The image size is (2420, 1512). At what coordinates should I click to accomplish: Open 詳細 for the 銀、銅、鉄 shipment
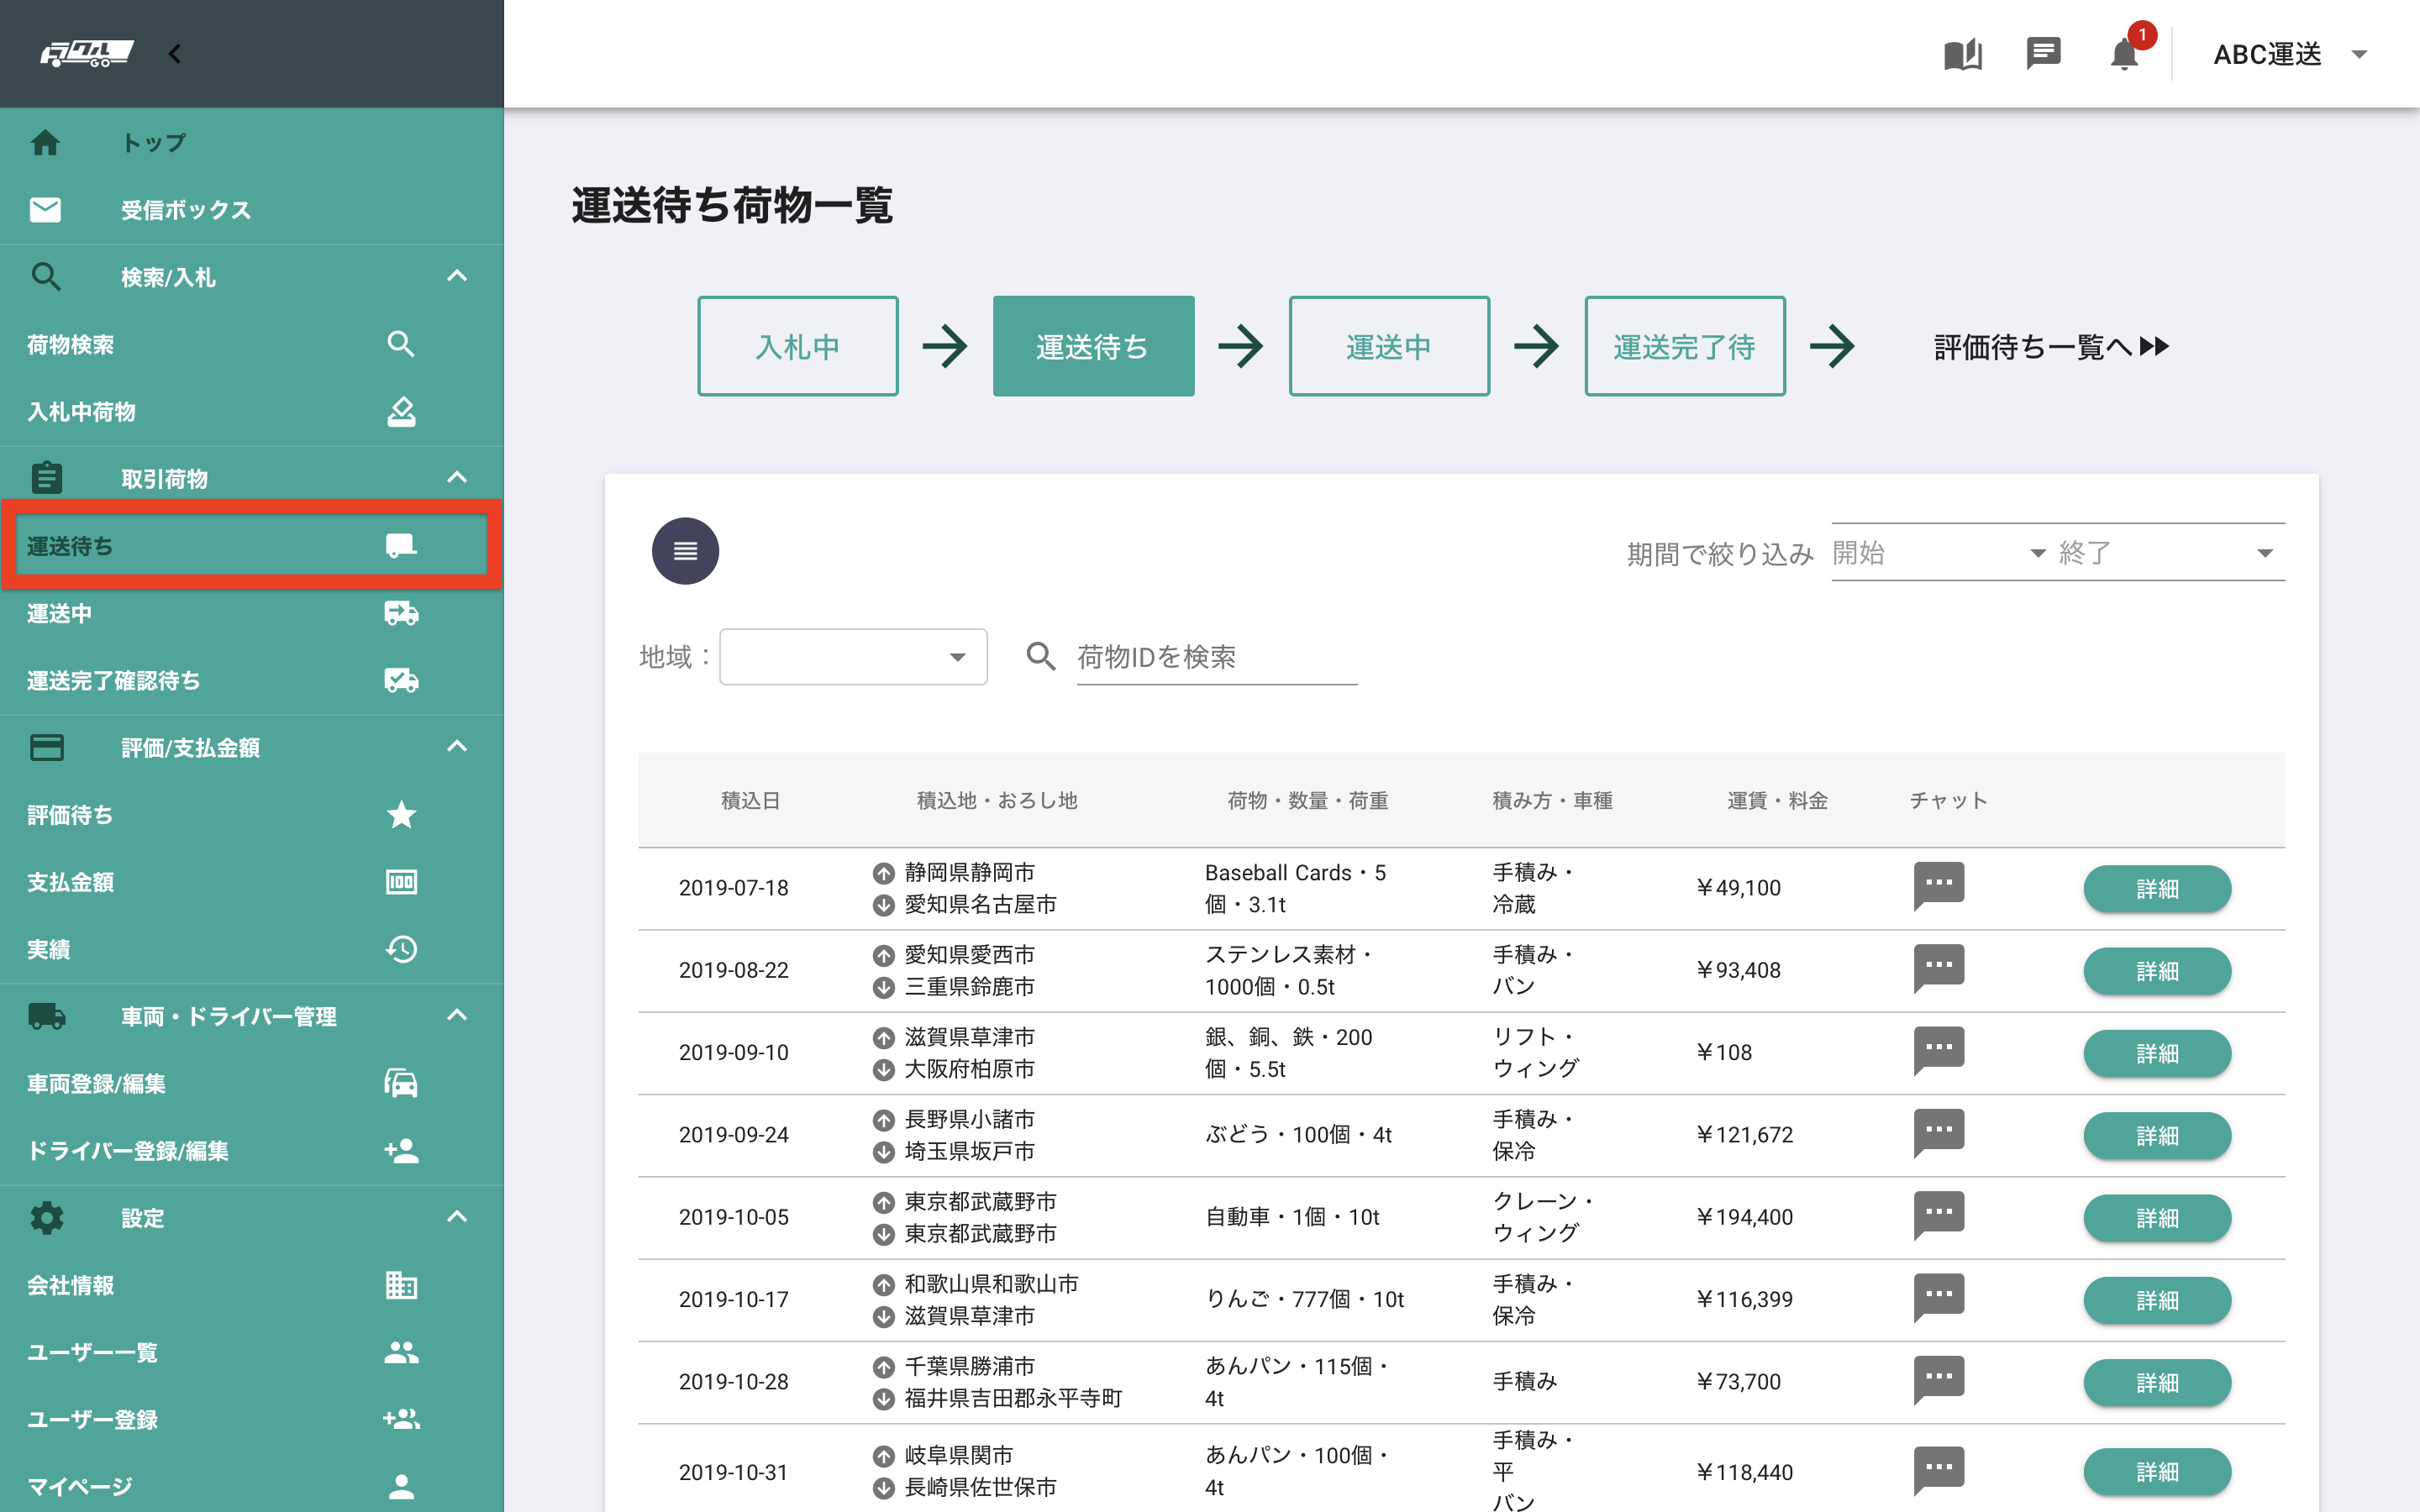point(2157,1053)
